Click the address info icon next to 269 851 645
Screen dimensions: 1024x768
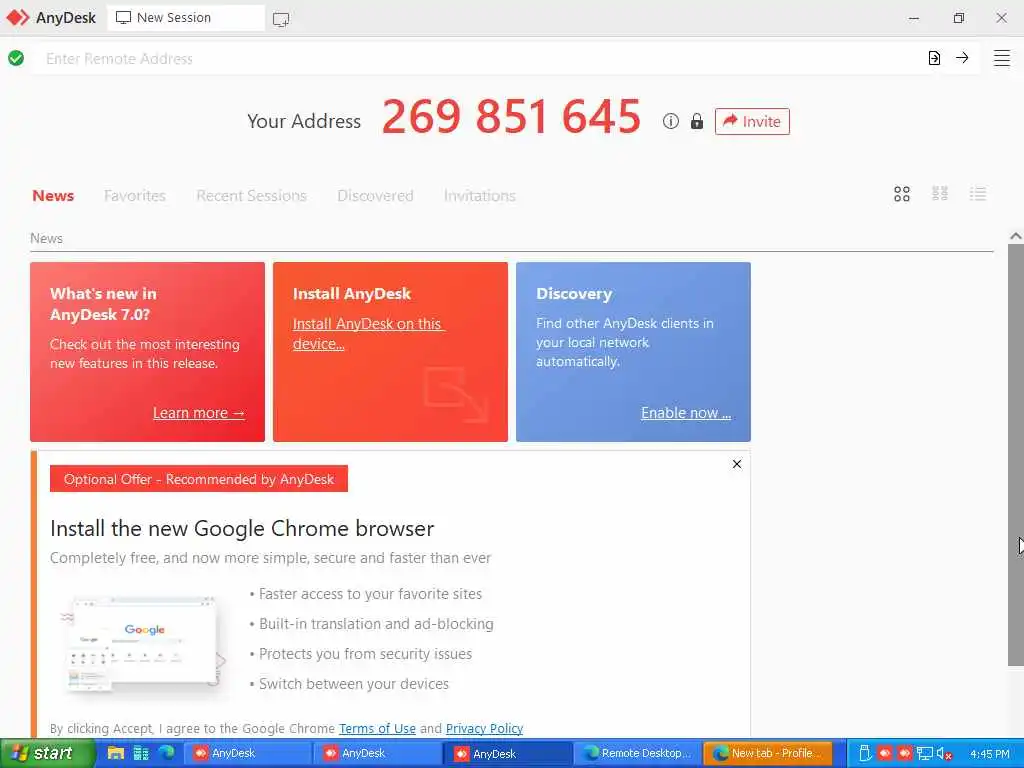[671, 121]
